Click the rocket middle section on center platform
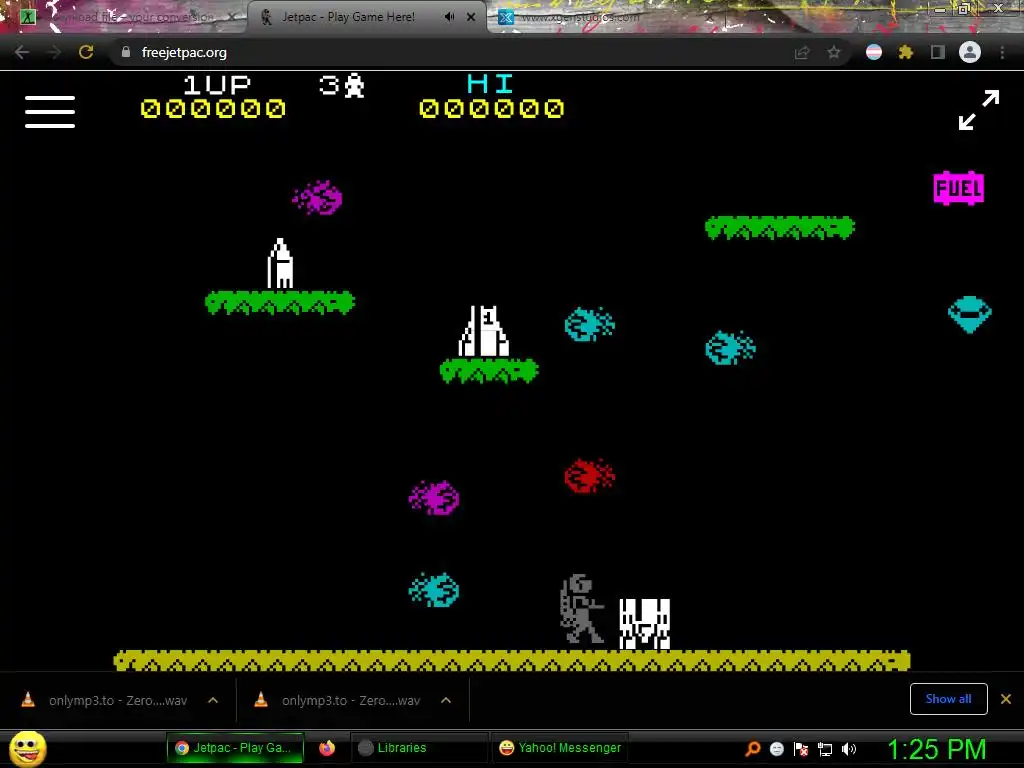 [x=484, y=331]
